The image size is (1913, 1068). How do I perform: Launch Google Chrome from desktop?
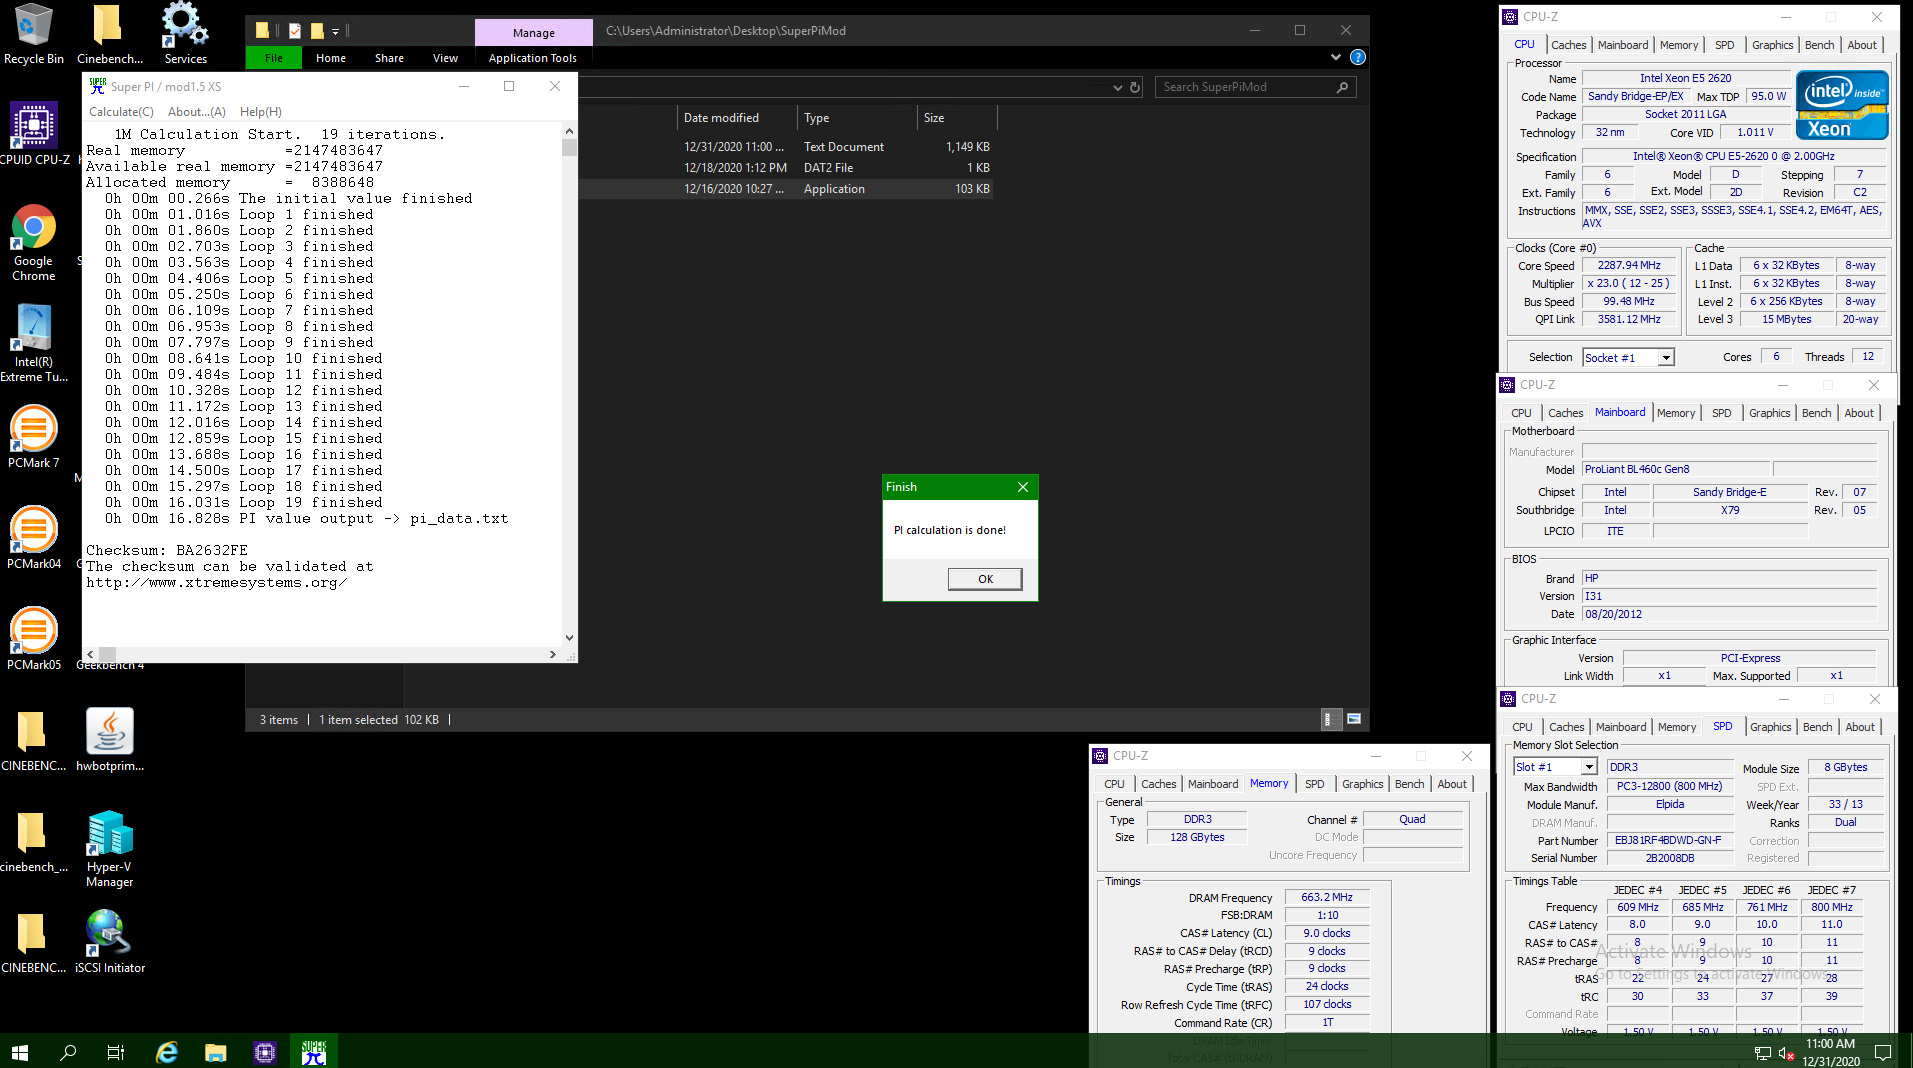33,243
